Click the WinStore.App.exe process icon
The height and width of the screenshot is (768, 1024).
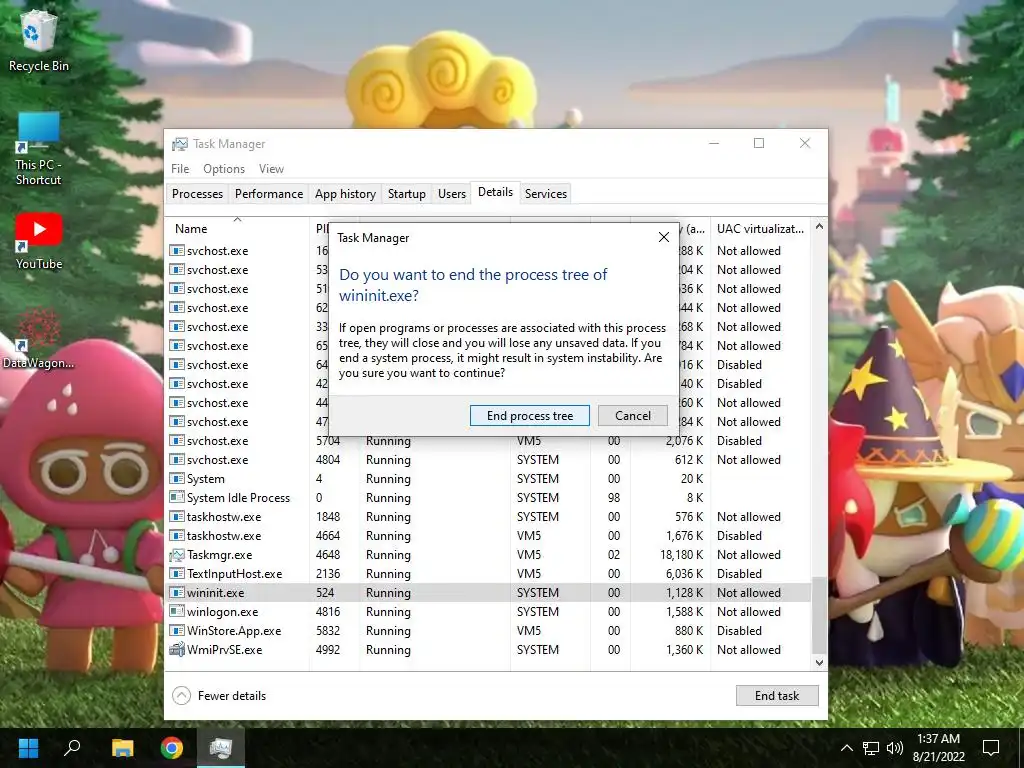click(176, 631)
